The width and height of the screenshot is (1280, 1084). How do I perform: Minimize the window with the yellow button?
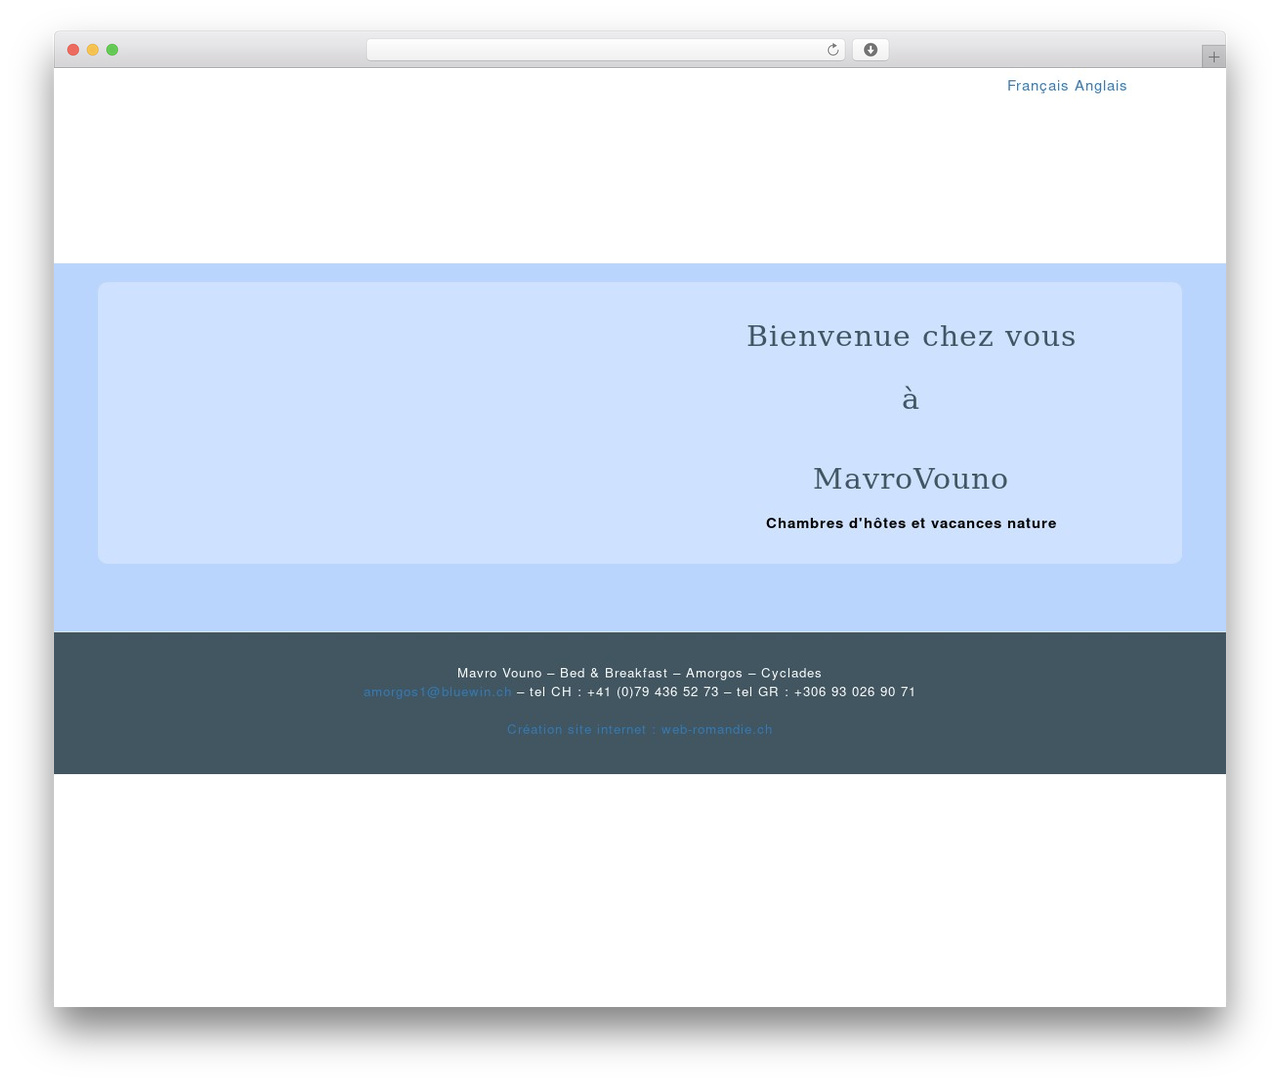click(x=93, y=50)
